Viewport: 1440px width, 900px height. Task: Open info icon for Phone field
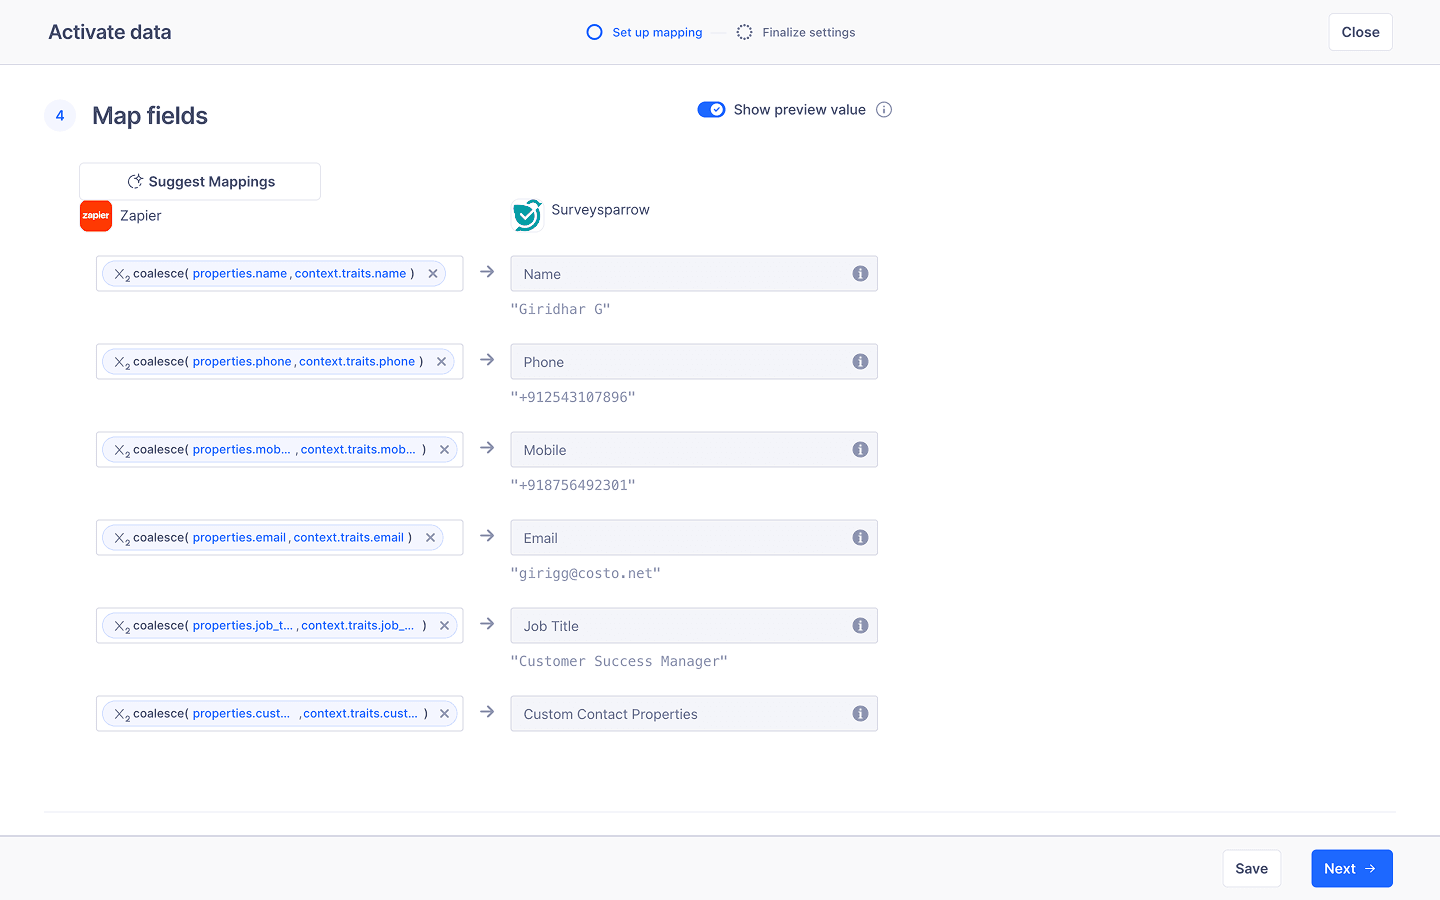tap(860, 362)
